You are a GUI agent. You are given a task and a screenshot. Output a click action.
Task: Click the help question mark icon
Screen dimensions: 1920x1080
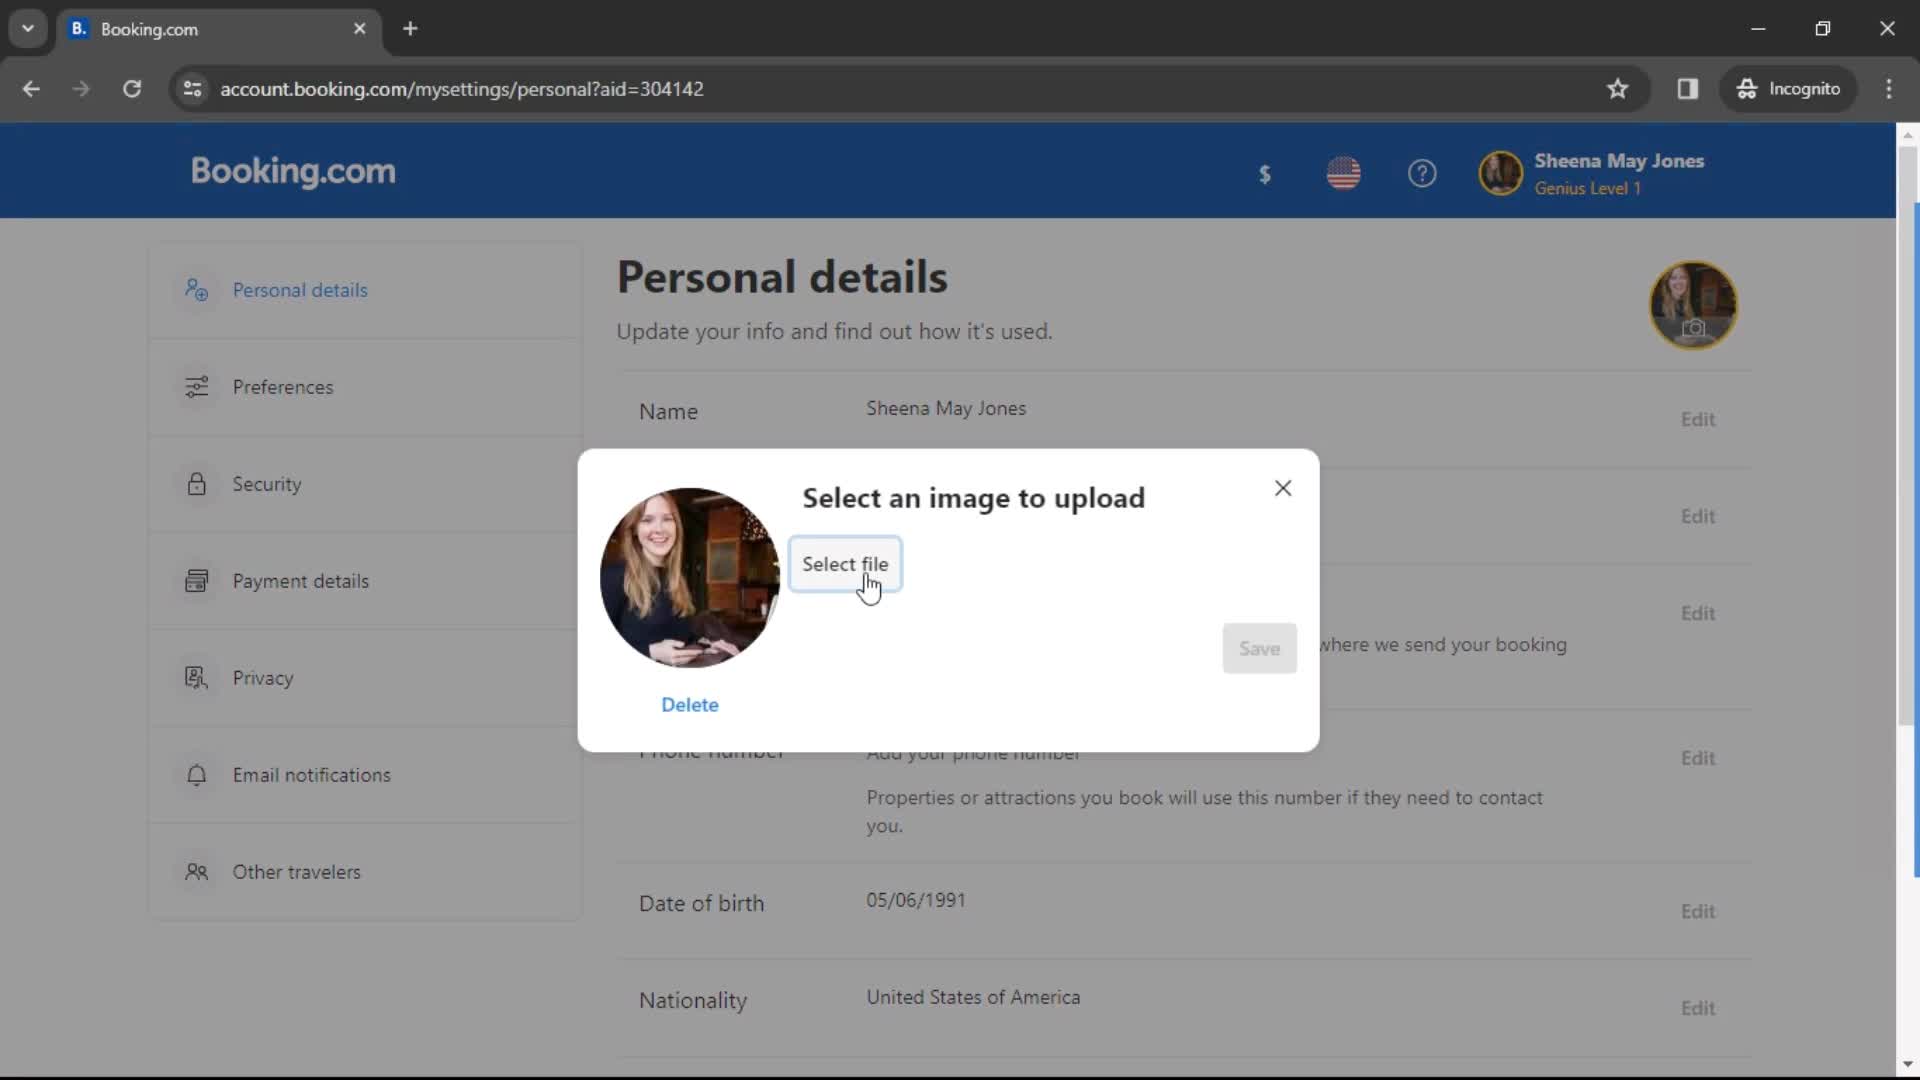pos(1422,174)
